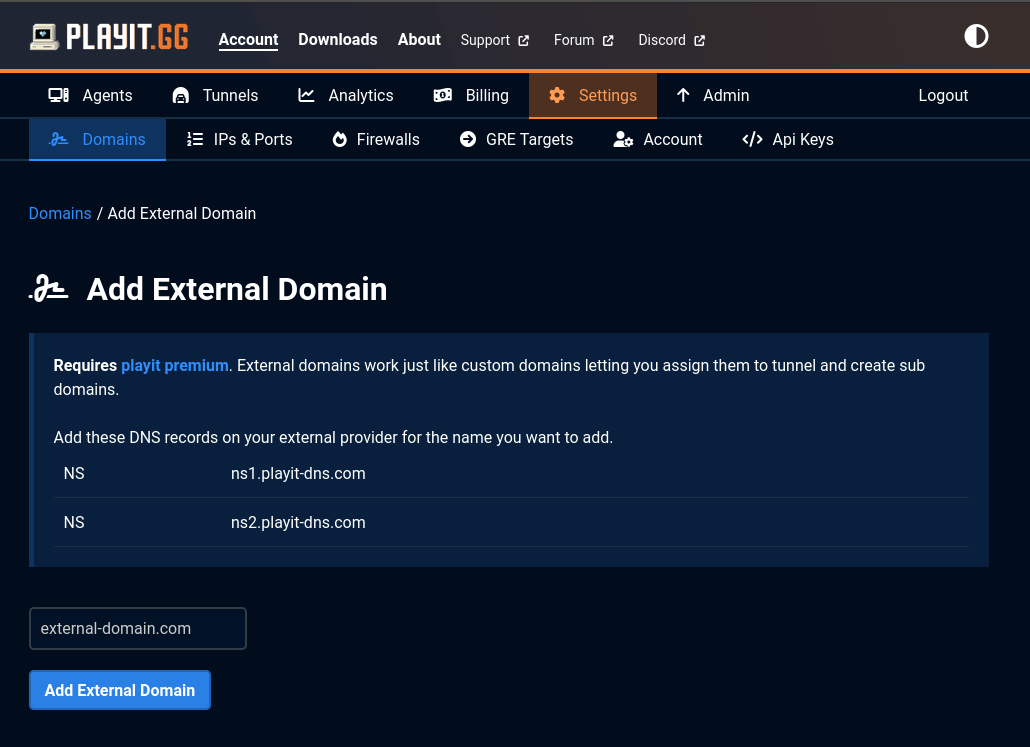Switch to the Domains tab
This screenshot has height=747, width=1030.
[97, 139]
